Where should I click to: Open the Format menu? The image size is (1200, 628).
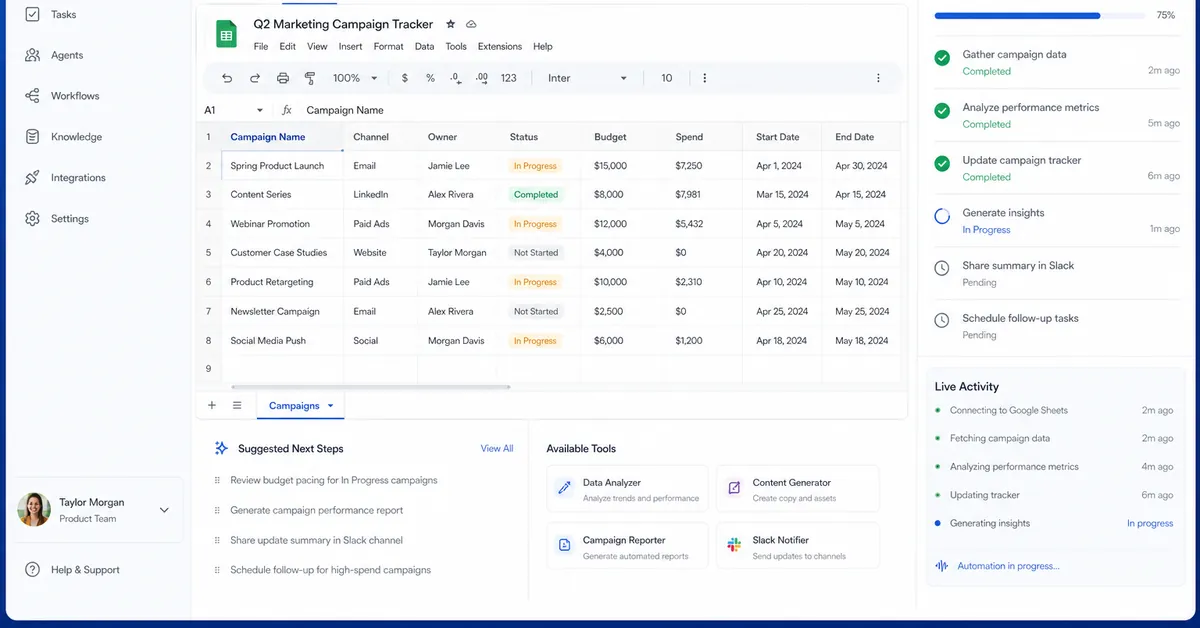coord(388,46)
